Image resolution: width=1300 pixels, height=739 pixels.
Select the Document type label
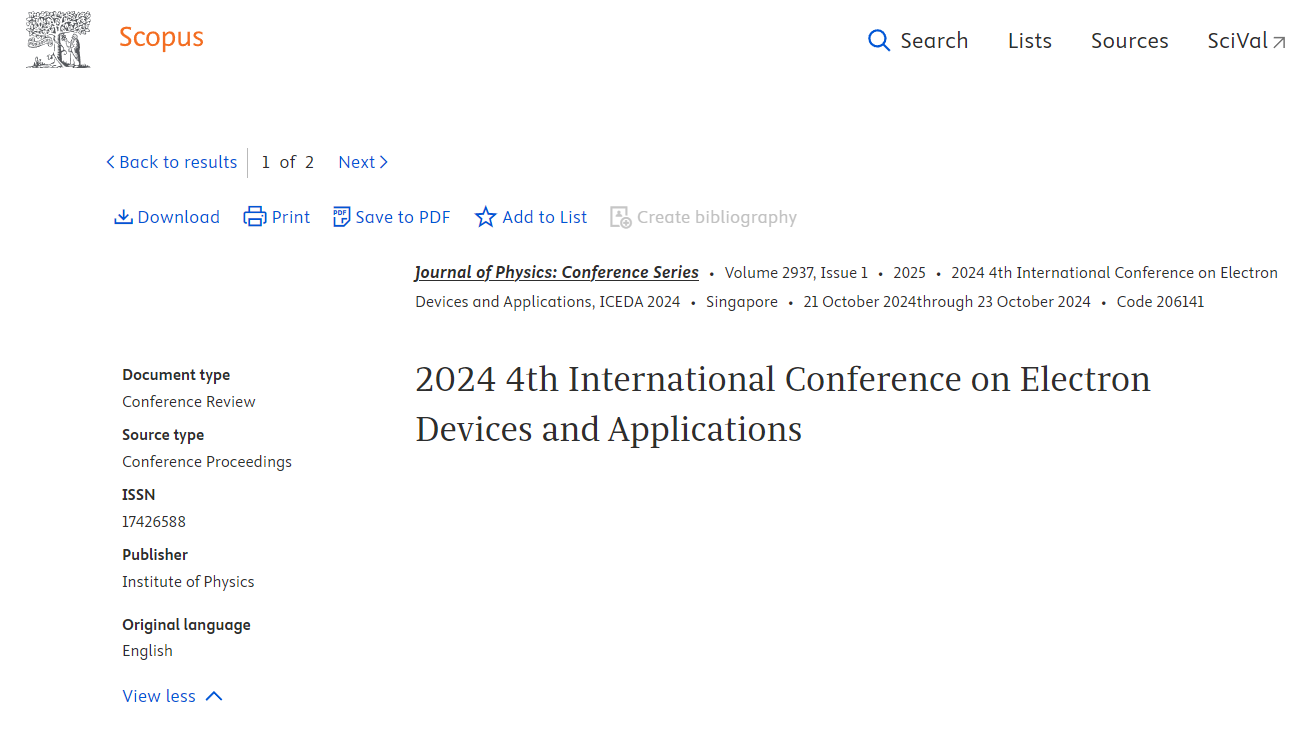(x=176, y=374)
